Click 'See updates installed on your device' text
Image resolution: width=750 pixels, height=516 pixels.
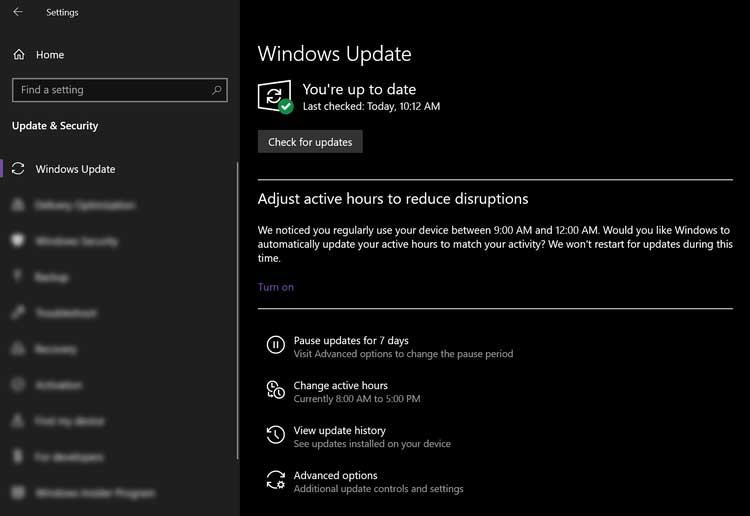tap(372, 444)
